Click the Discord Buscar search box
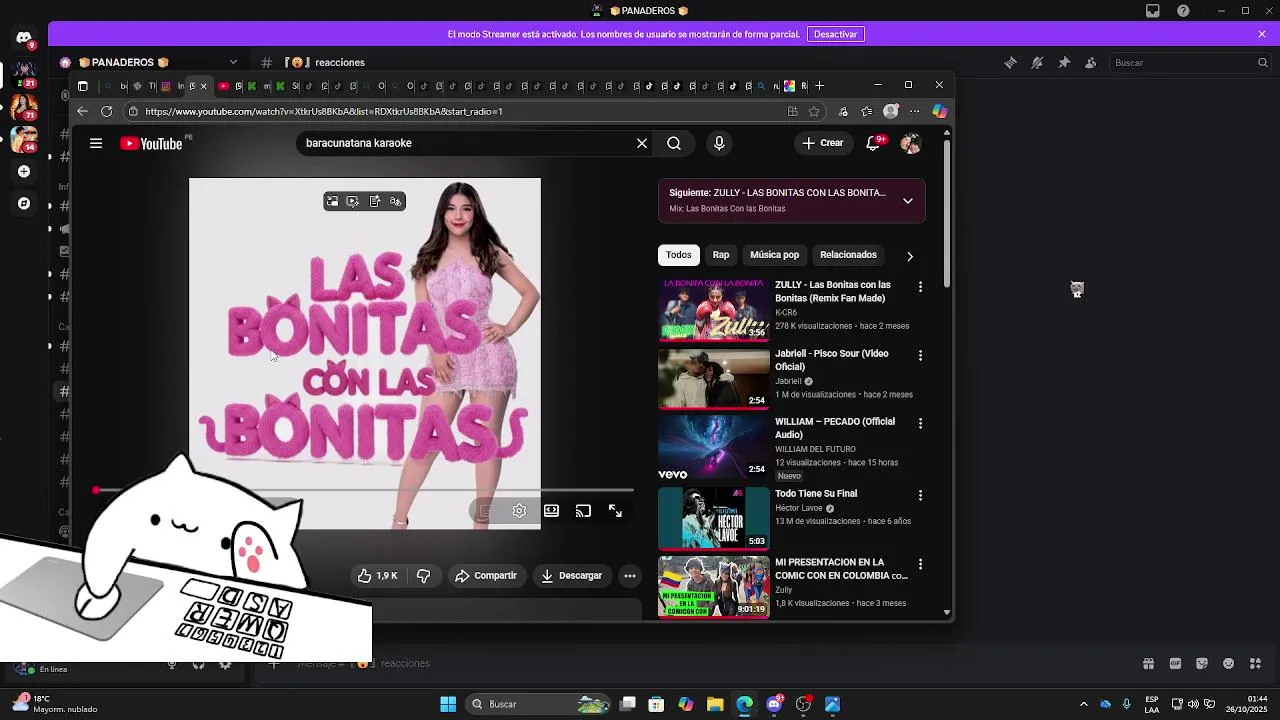Viewport: 1280px width, 720px height. [x=1190, y=62]
